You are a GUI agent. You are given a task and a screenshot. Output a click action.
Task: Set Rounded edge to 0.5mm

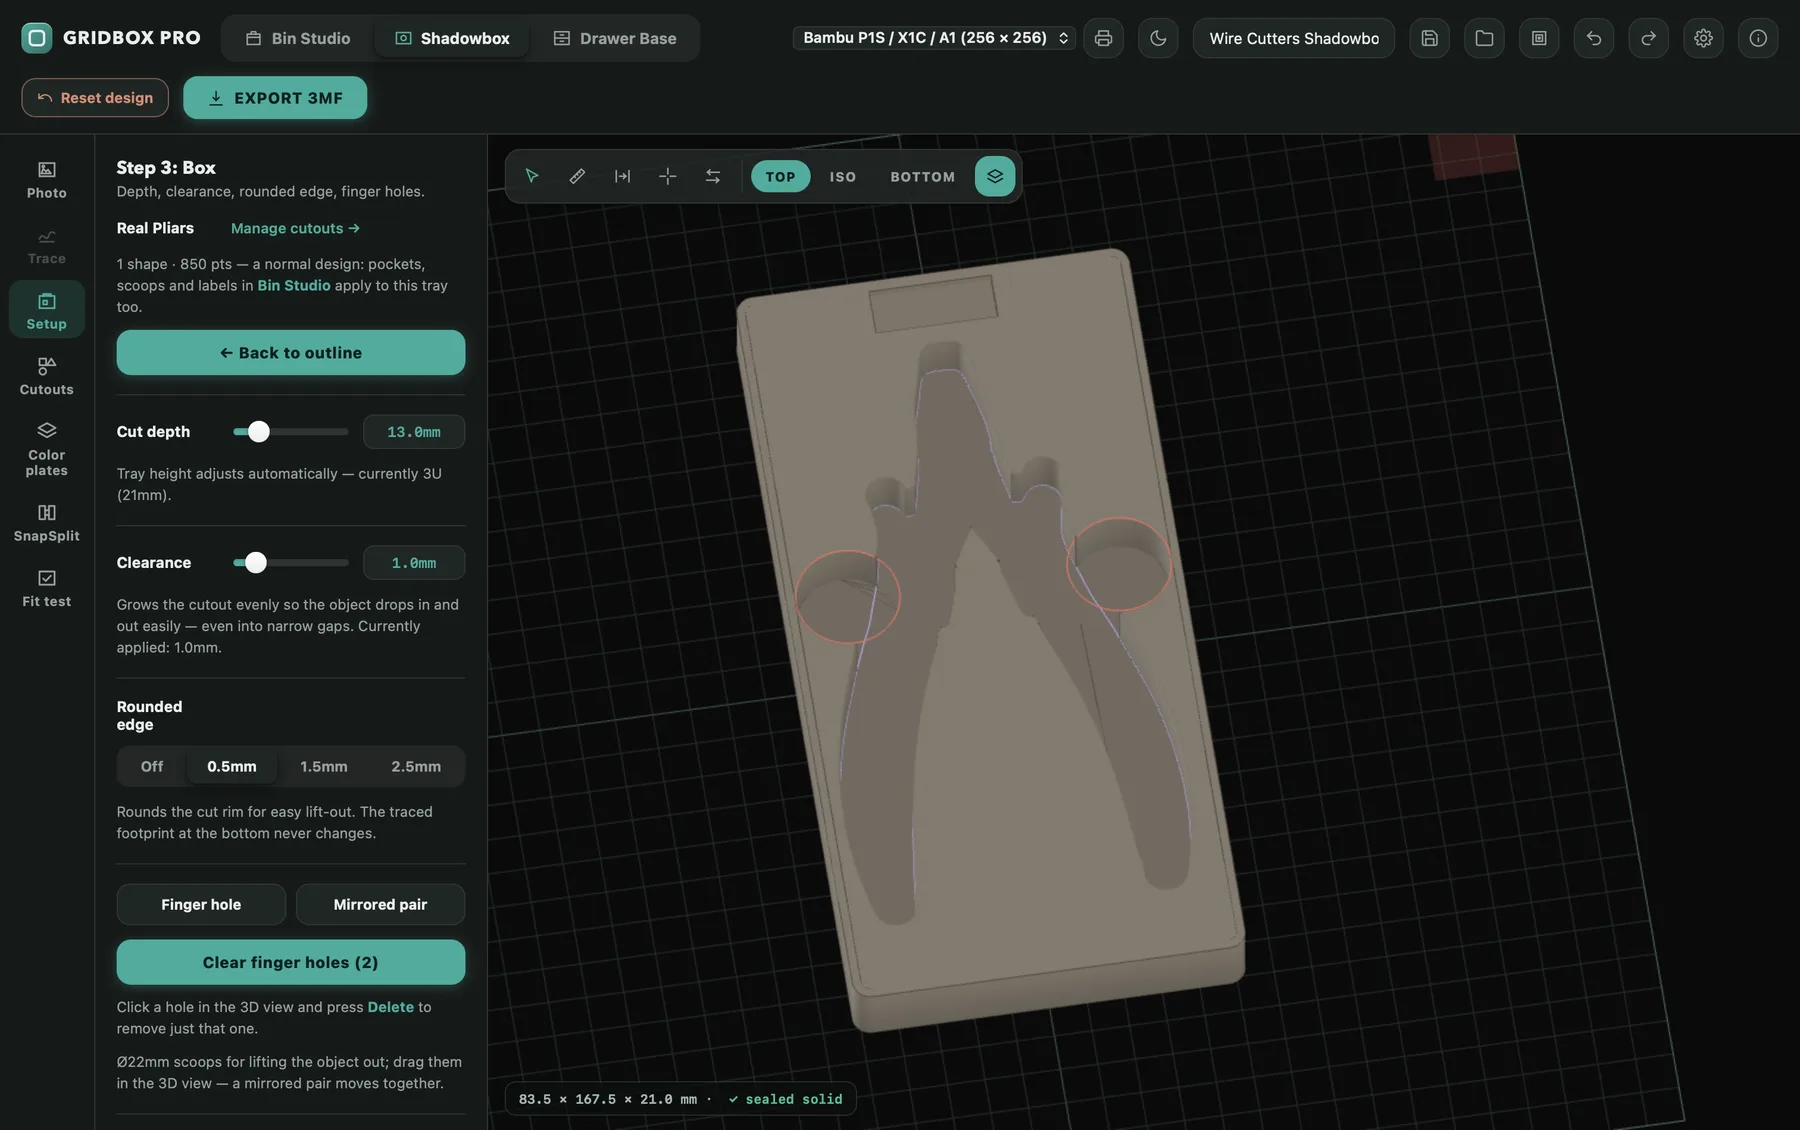(232, 766)
